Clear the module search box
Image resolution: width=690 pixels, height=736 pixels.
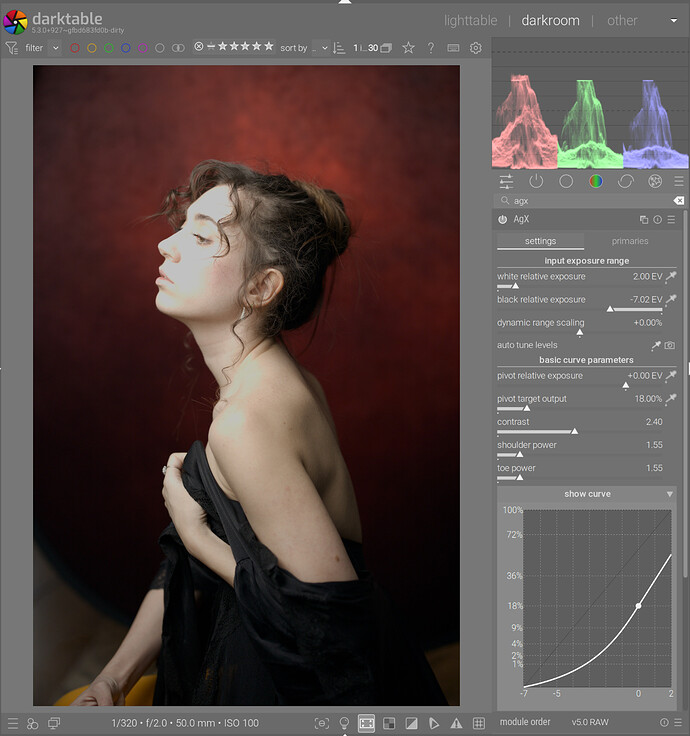pos(678,200)
